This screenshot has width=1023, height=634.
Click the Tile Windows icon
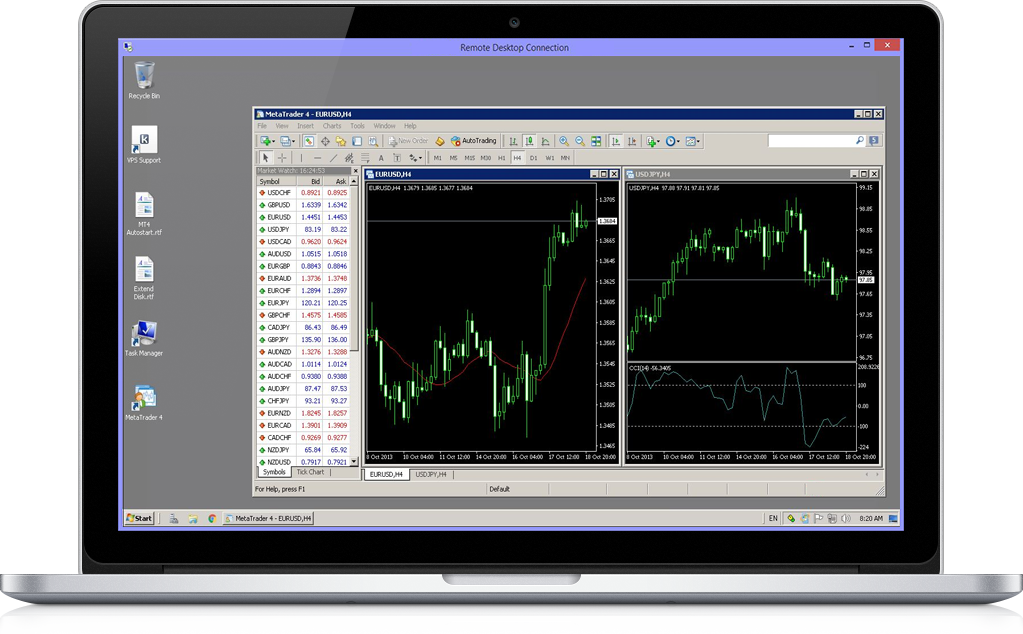(x=596, y=141)
